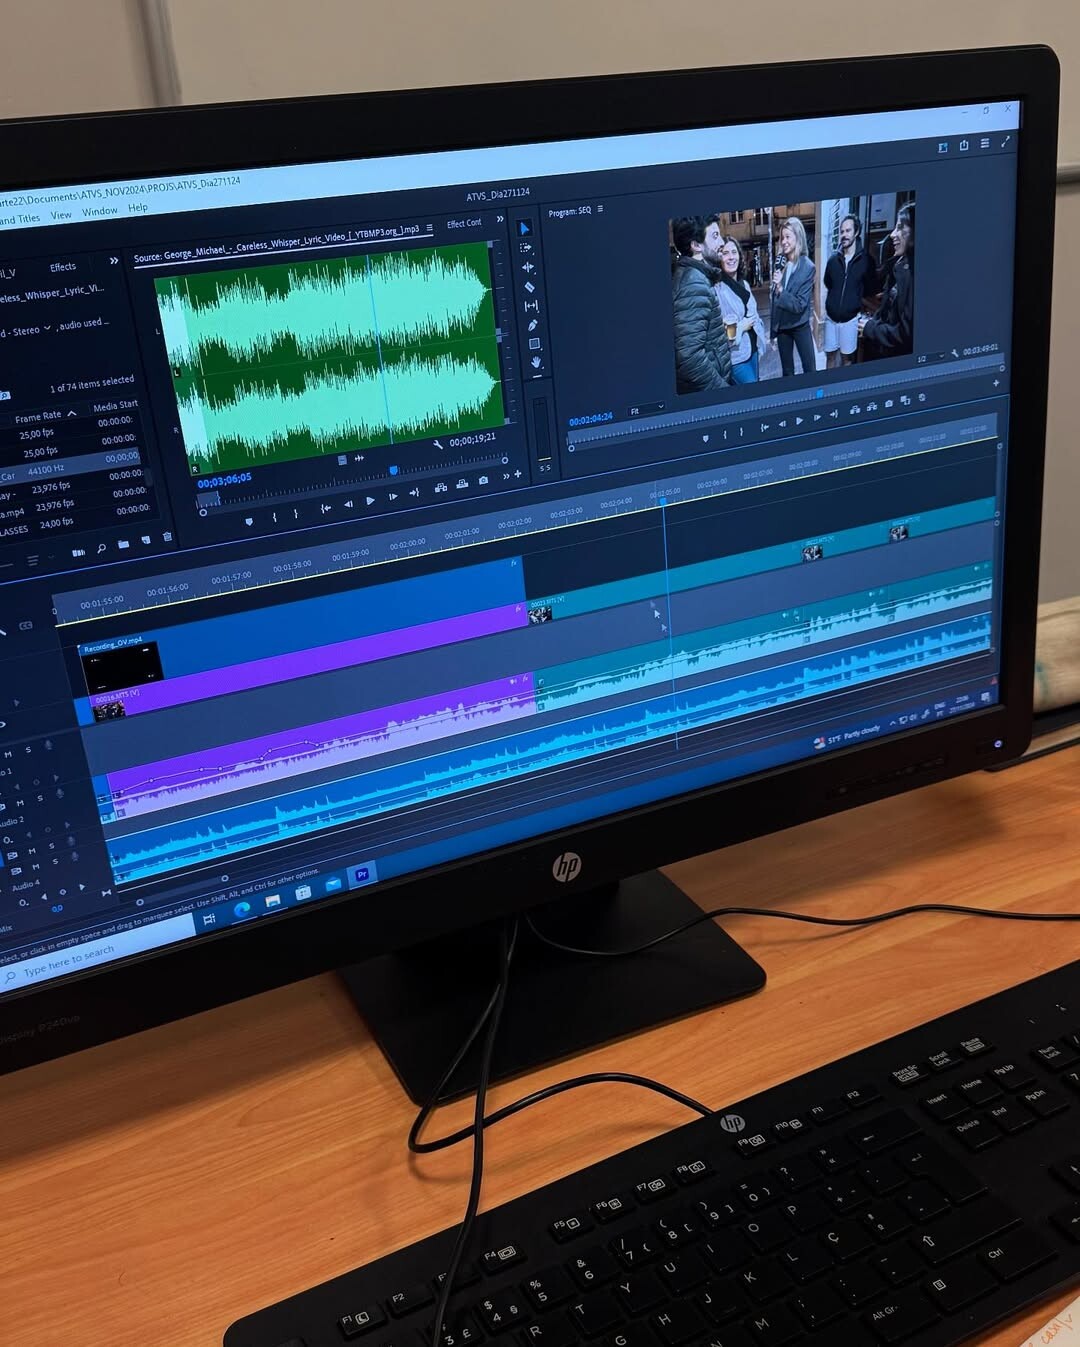The image size is (1080, 1347).
Task: Click the Source timecode 00;03;06;05
Action: coord(224,481)
